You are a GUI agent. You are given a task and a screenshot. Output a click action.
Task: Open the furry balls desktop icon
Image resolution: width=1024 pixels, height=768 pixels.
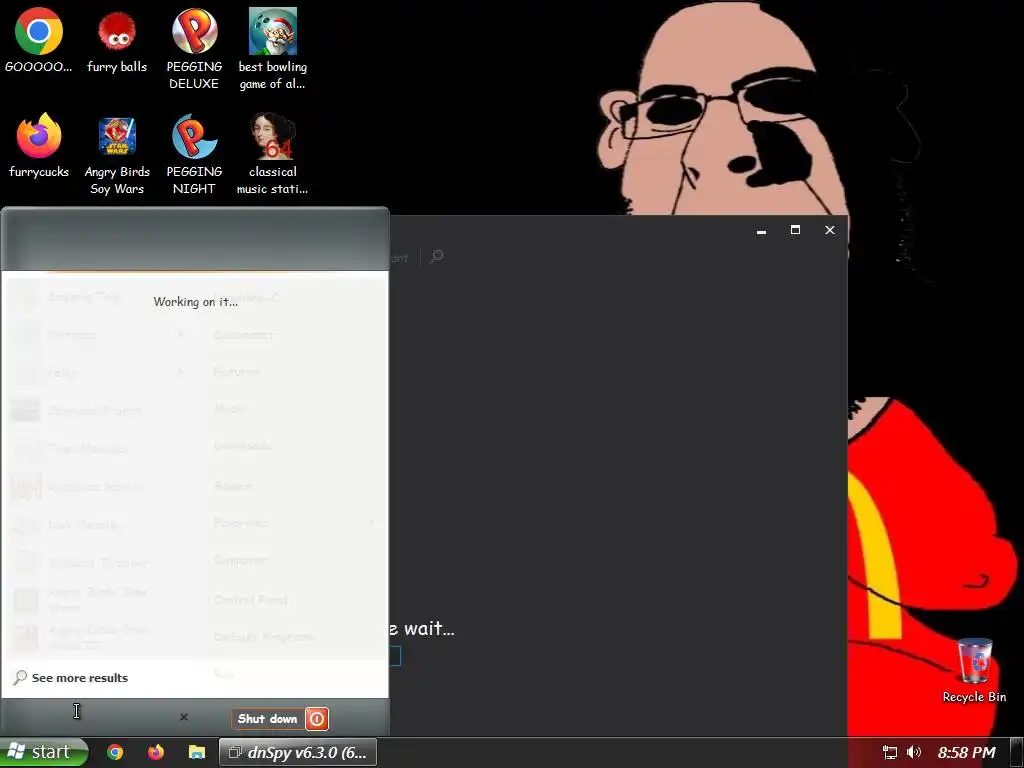click(x=117, y=40)
